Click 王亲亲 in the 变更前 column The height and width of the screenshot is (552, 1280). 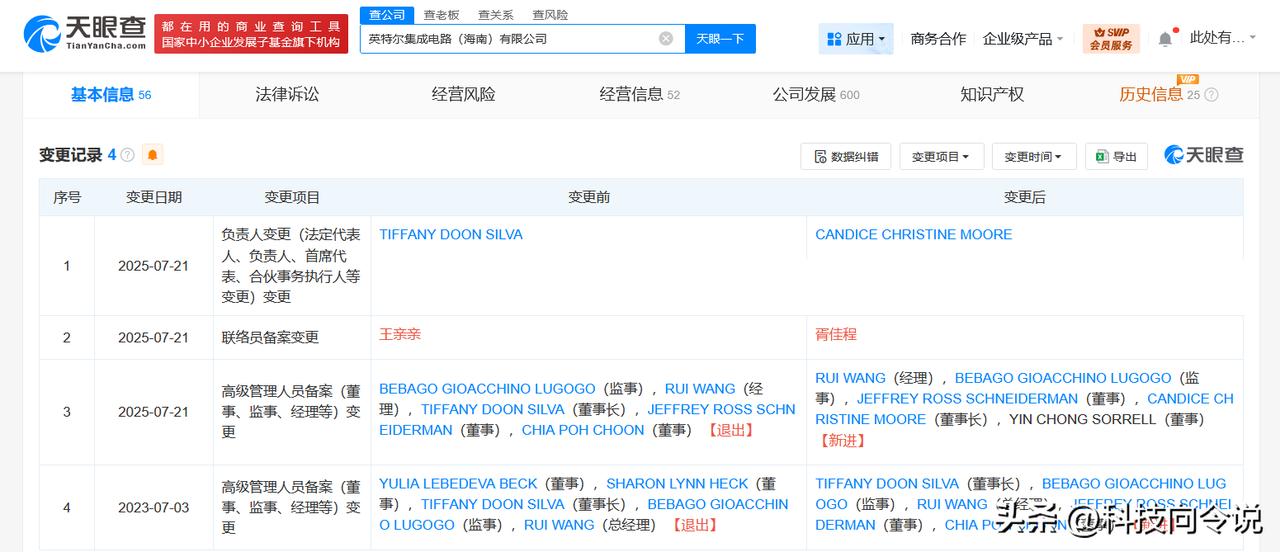pyautogui.click(x=400, y=334)
